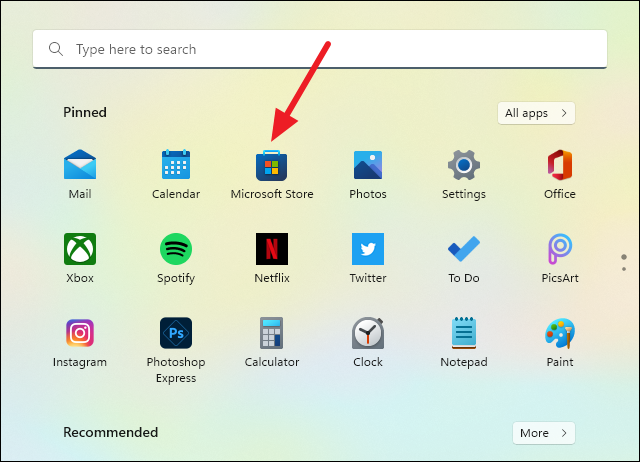
Task: Click the Type here to search box
Action: tap(320, 49)
